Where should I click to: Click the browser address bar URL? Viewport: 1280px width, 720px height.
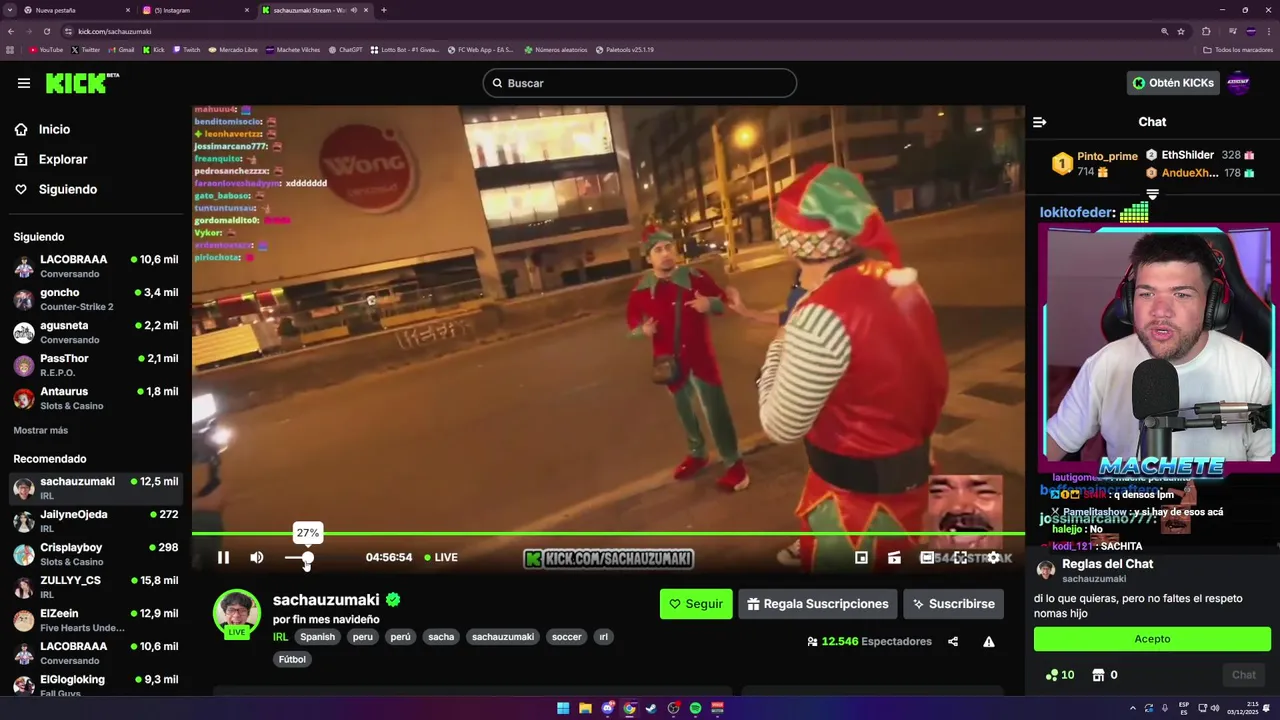coord(115,31)
